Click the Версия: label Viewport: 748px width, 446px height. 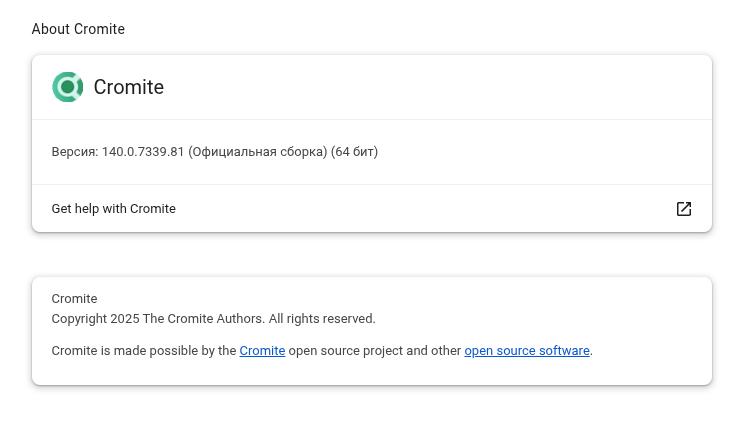74,152
